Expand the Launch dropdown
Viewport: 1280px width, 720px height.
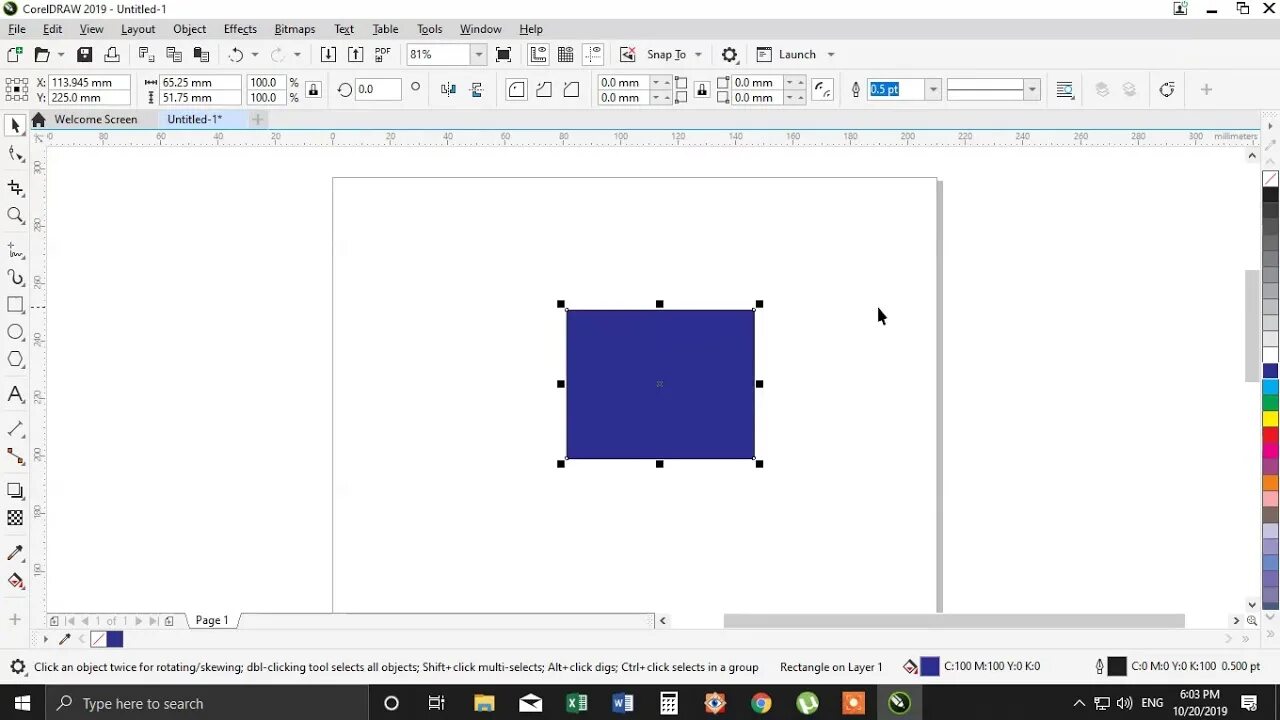click(x=831, y=55)
